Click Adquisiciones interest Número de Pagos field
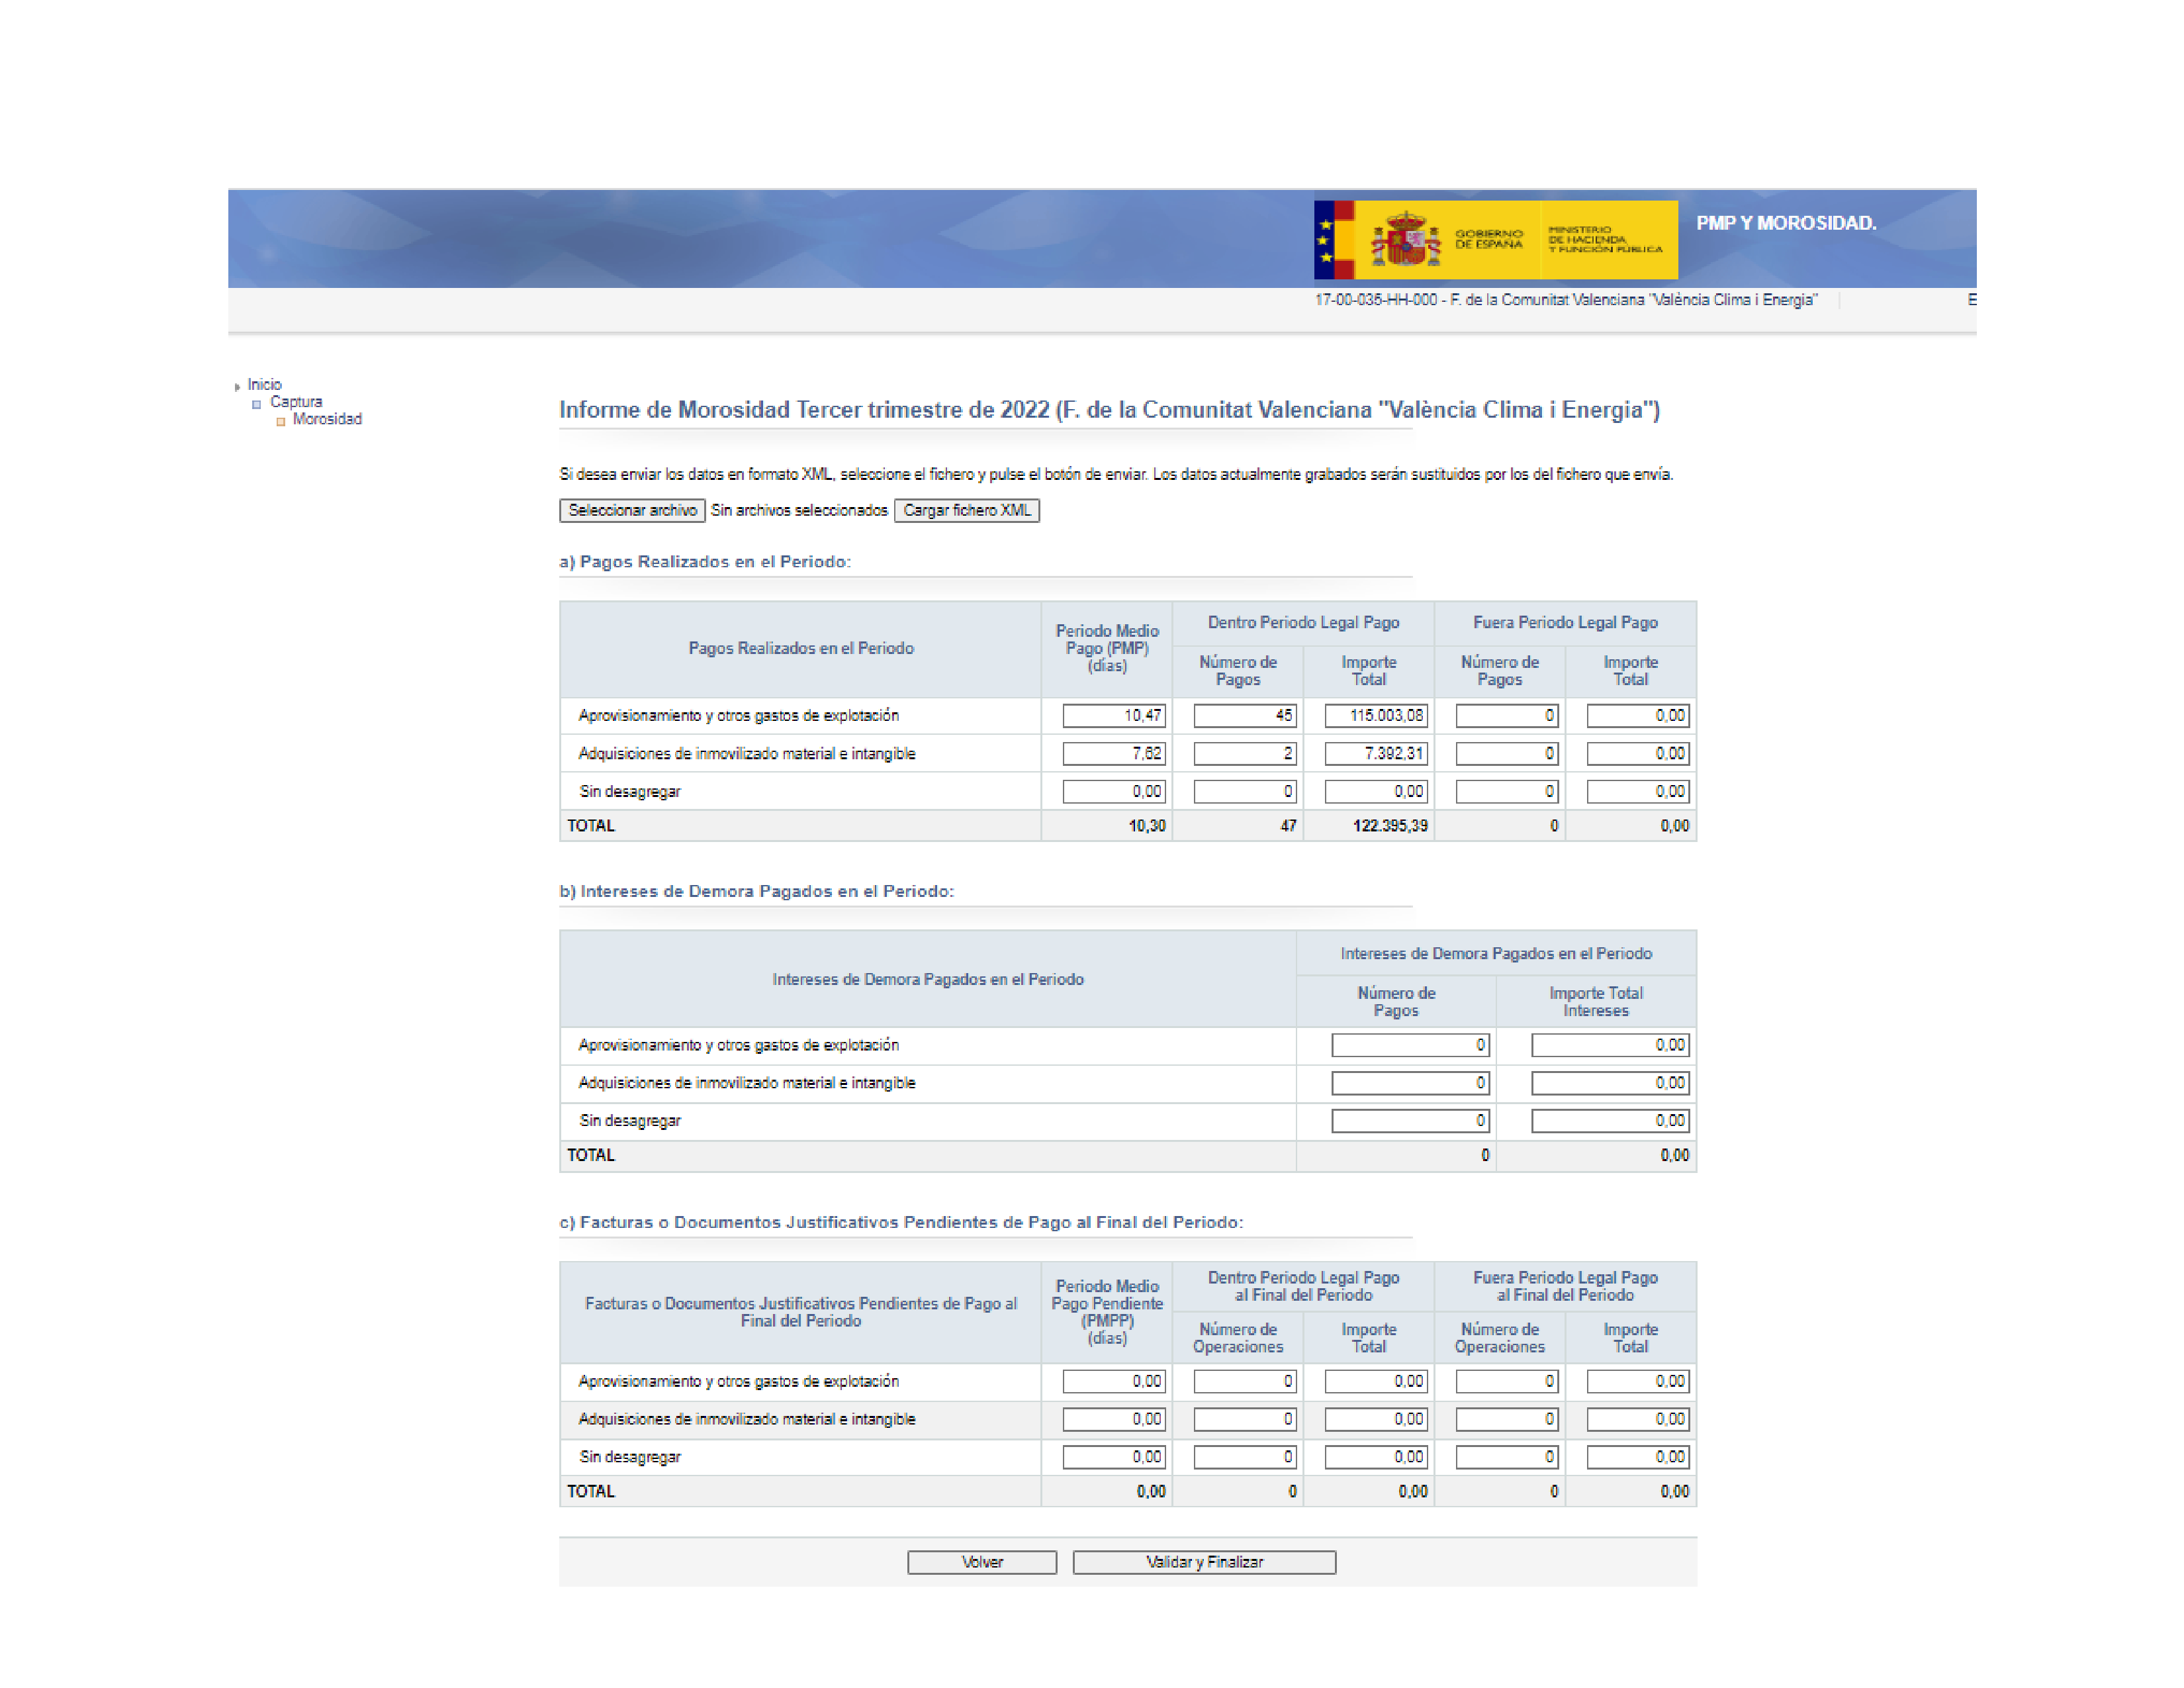The image size is (2184, 1688). (x=1410, y=1083)
